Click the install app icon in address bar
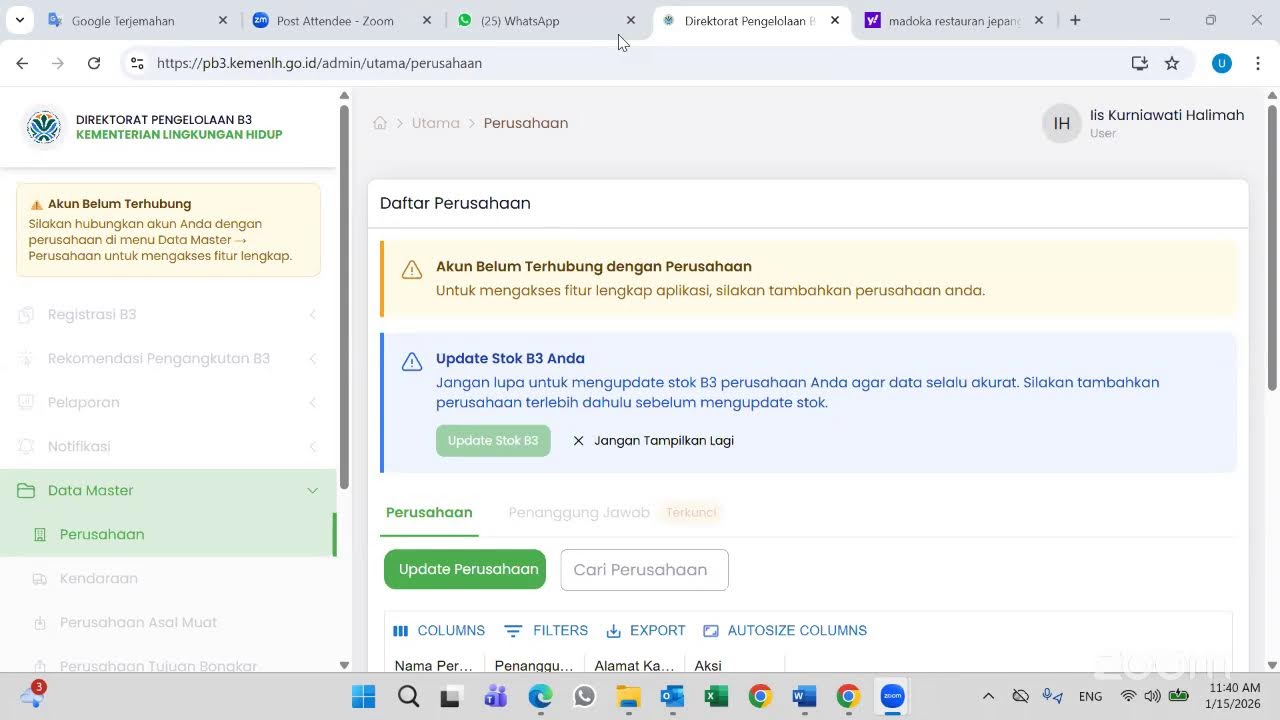Image resolution: width=1280 pixels, height=720 pixels. (x=1139, y=63)
